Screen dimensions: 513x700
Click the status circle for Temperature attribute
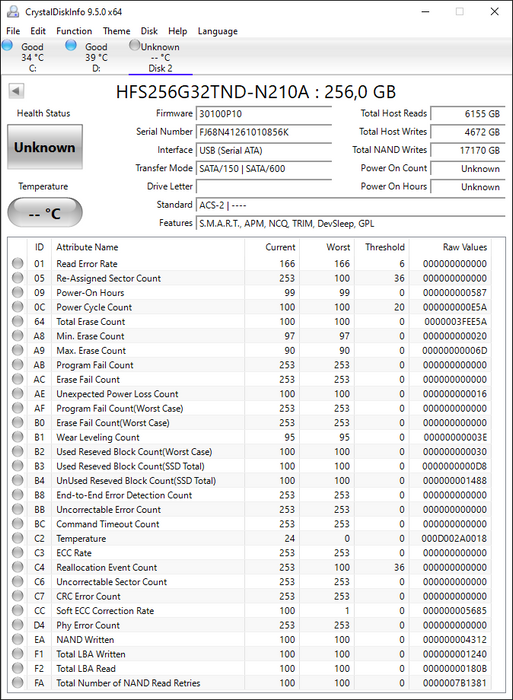click(18, 538)
